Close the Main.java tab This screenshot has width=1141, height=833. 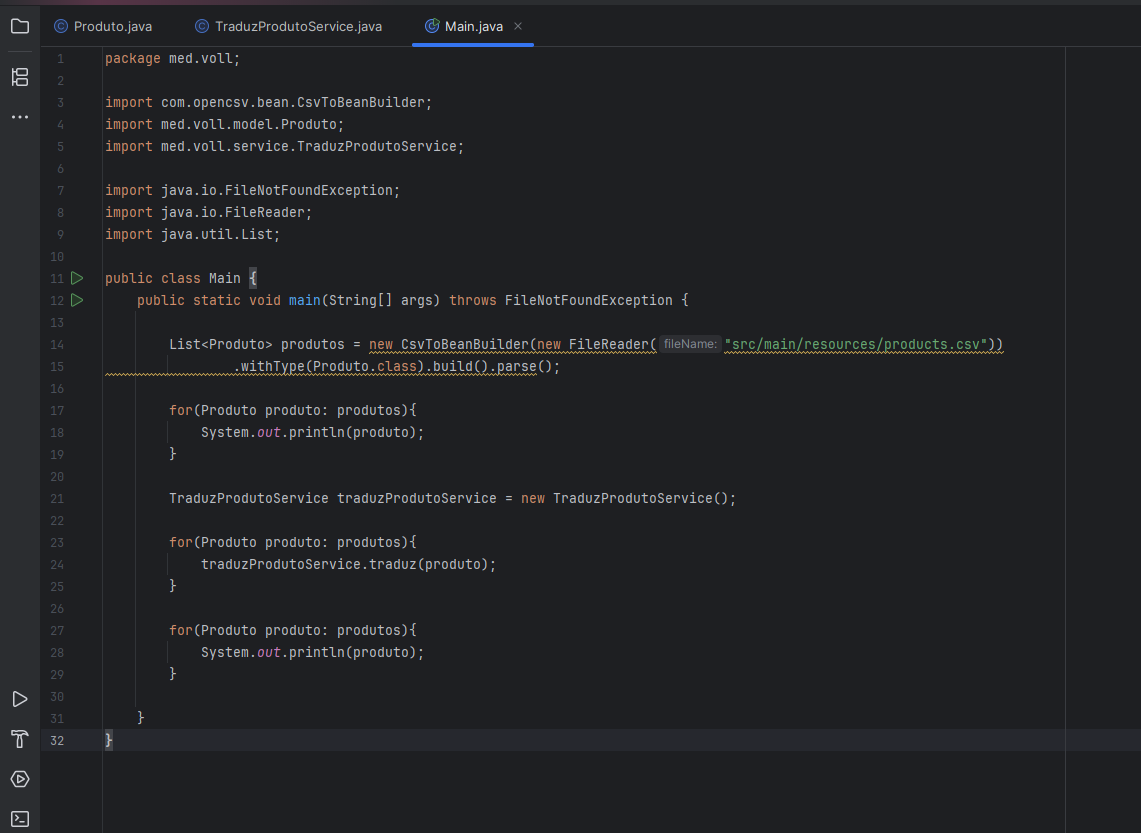[x=518, y=26]
